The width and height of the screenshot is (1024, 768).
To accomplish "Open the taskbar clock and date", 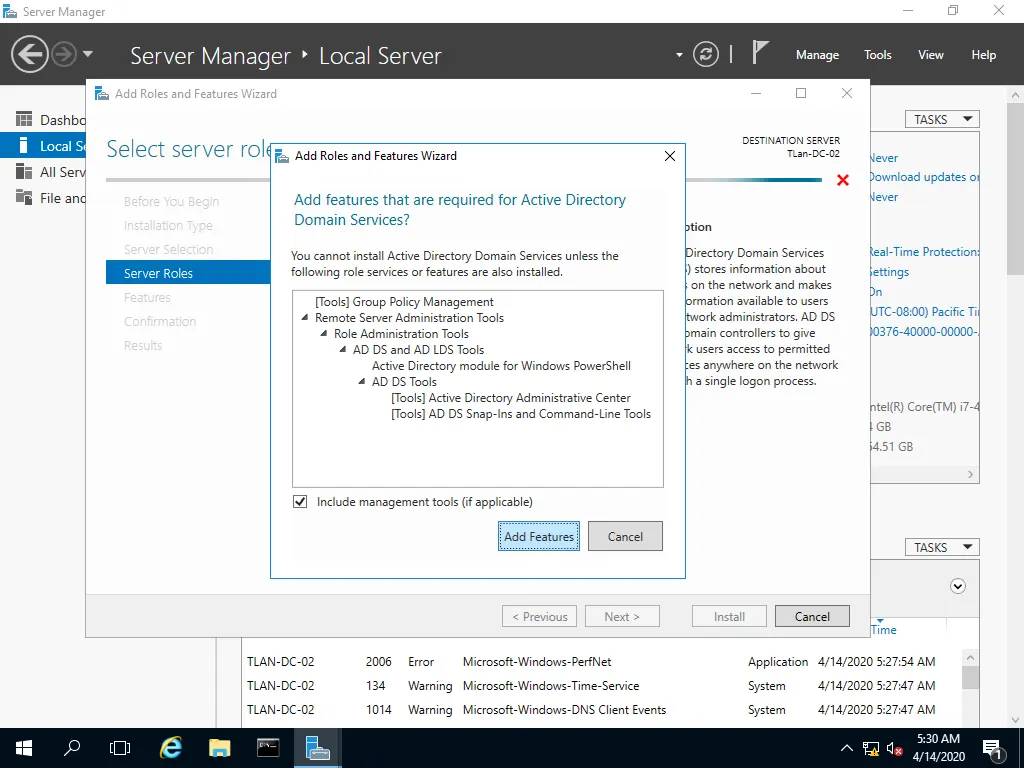I will point(938,748).
